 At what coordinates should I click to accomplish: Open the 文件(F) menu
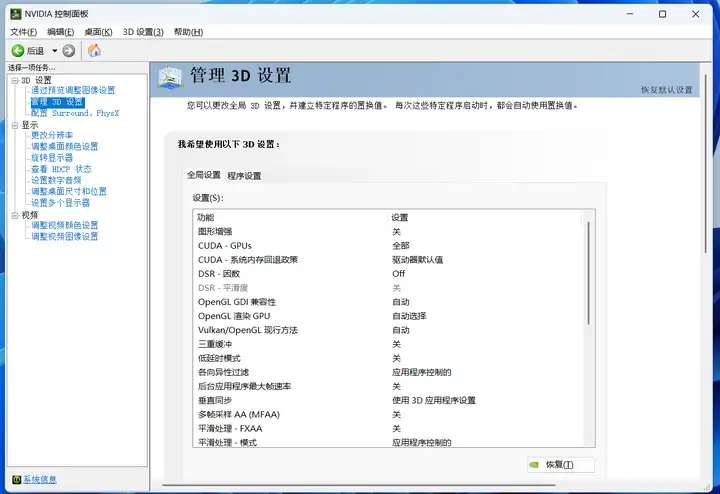pos(23,32)
